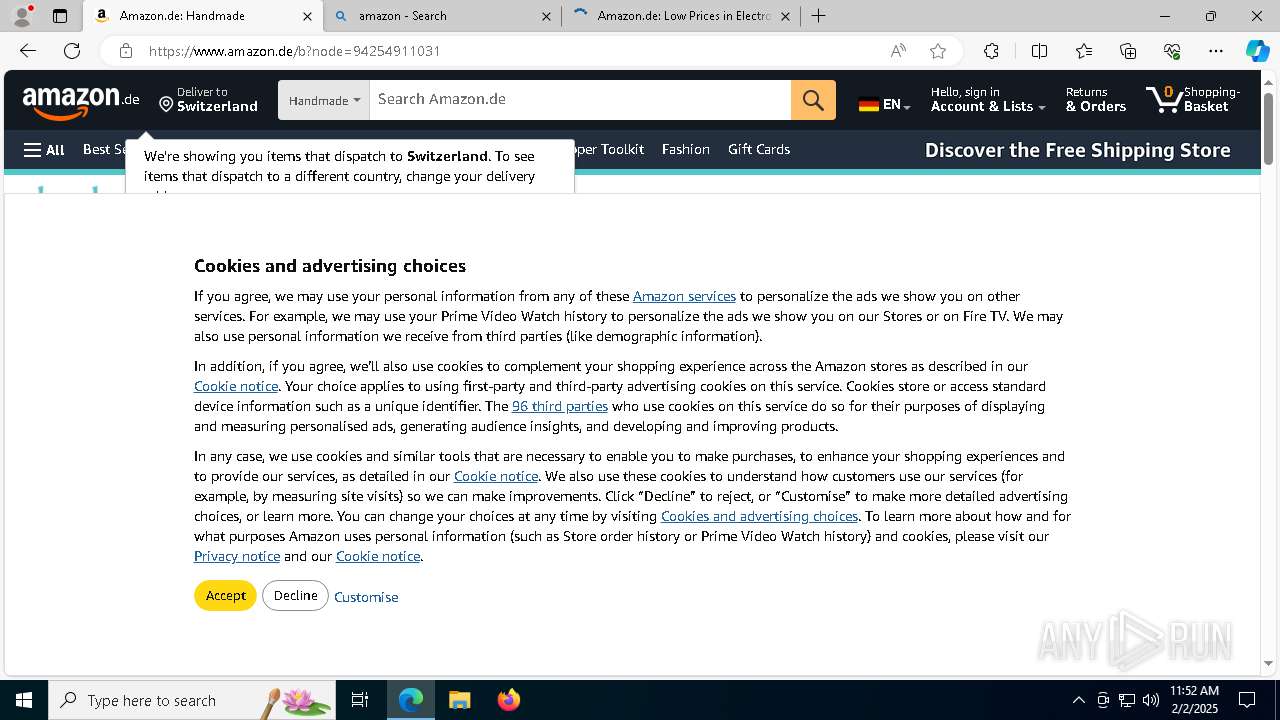Screen dimensions: 1280x720
Task: Click the browser address bar URL
Action: 295,51
